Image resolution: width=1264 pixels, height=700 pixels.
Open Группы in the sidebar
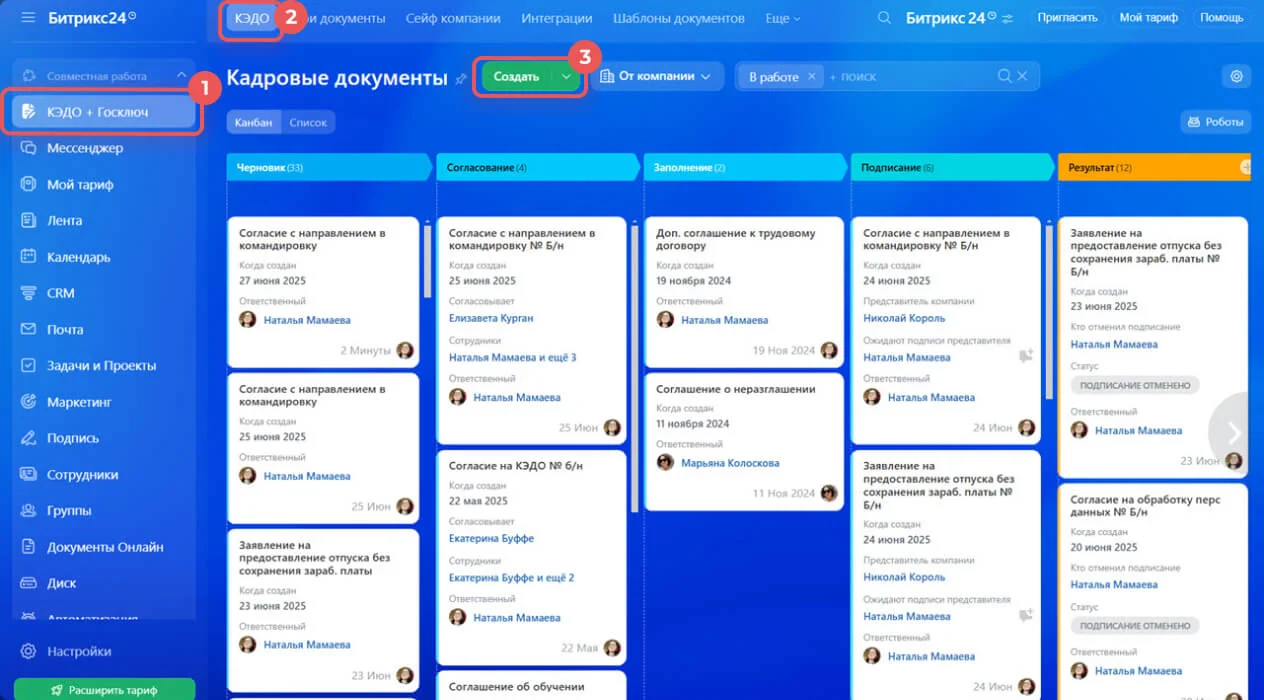(69, 511)
